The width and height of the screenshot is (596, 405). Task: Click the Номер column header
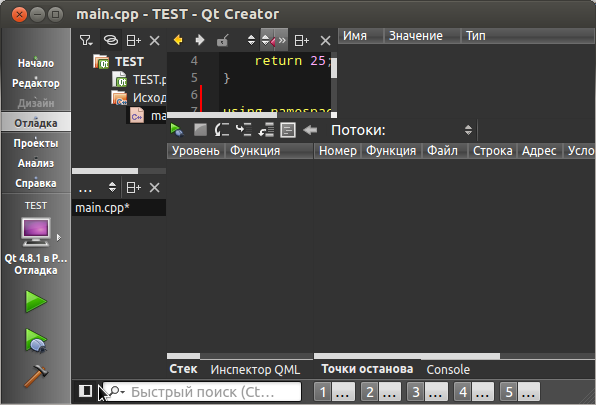(x=338, y=151)
